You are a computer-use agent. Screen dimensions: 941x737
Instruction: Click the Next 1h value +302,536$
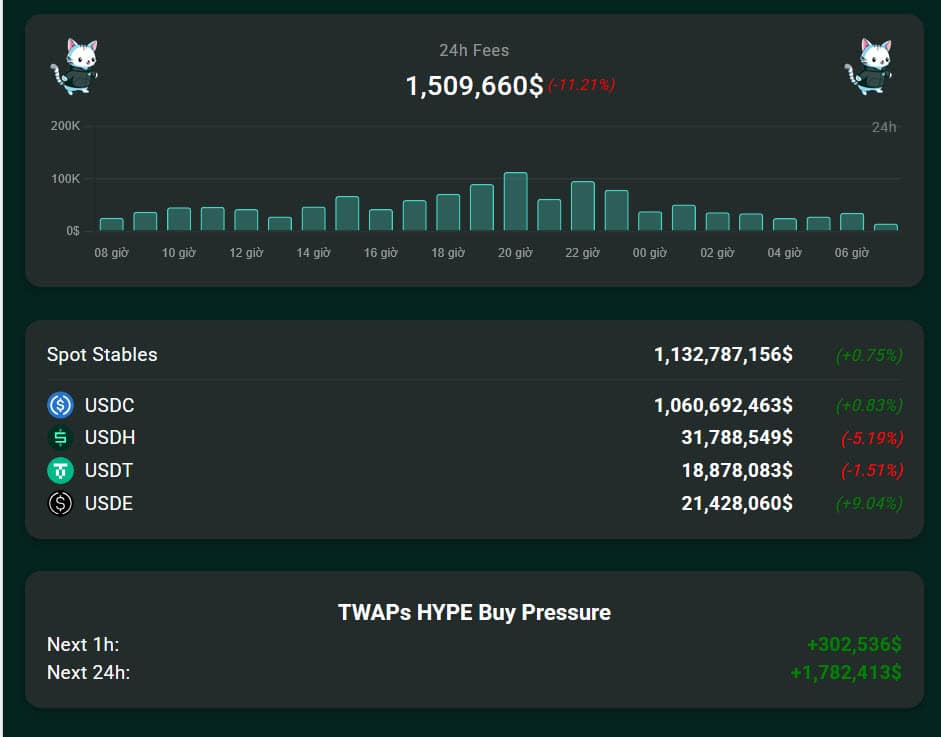[x=854, y=644]
